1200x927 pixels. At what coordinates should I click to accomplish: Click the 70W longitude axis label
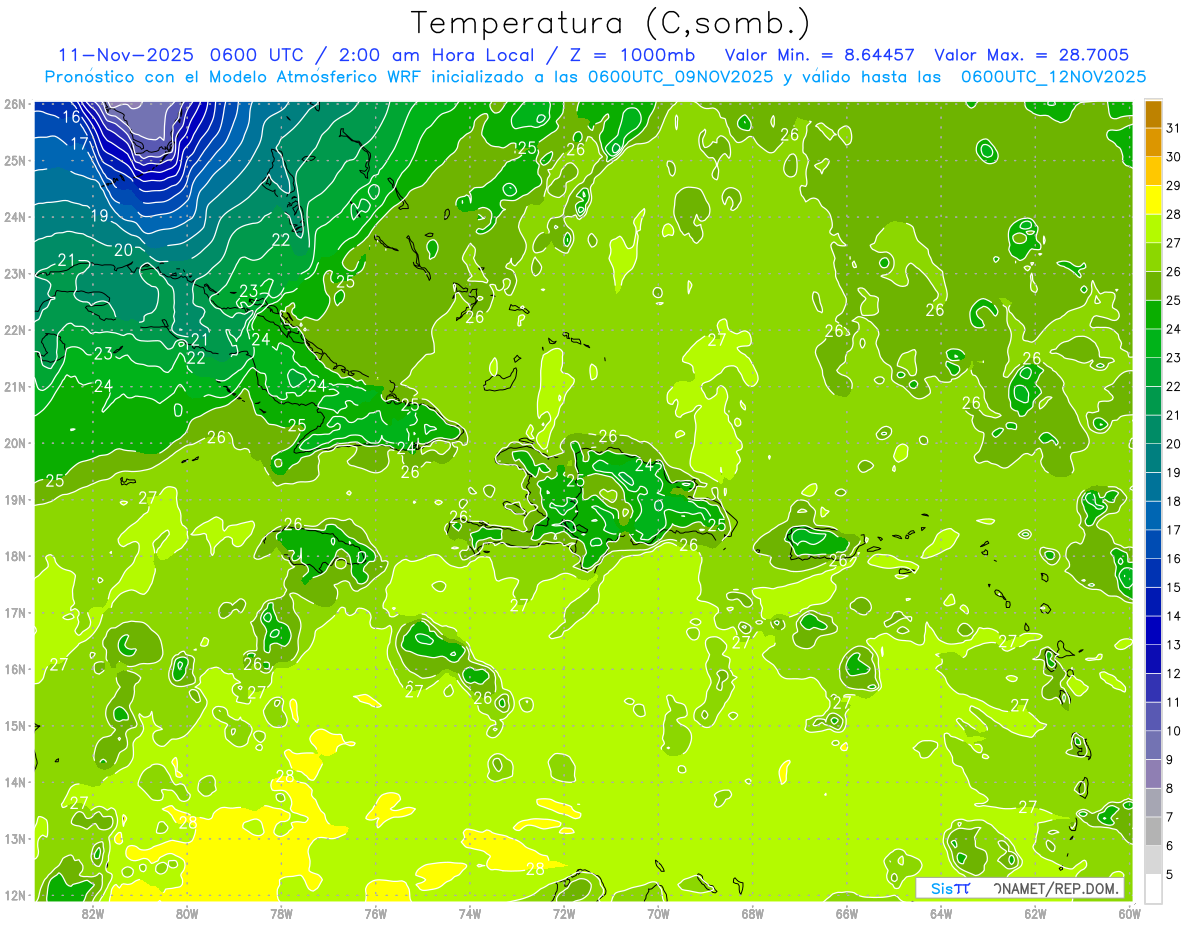(x=658, y=913)
